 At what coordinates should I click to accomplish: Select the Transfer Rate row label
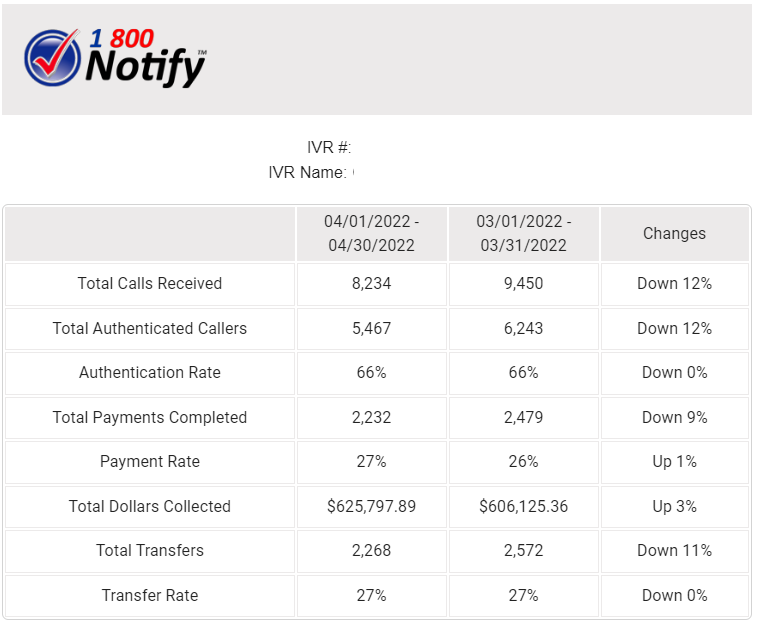point(150,595)
